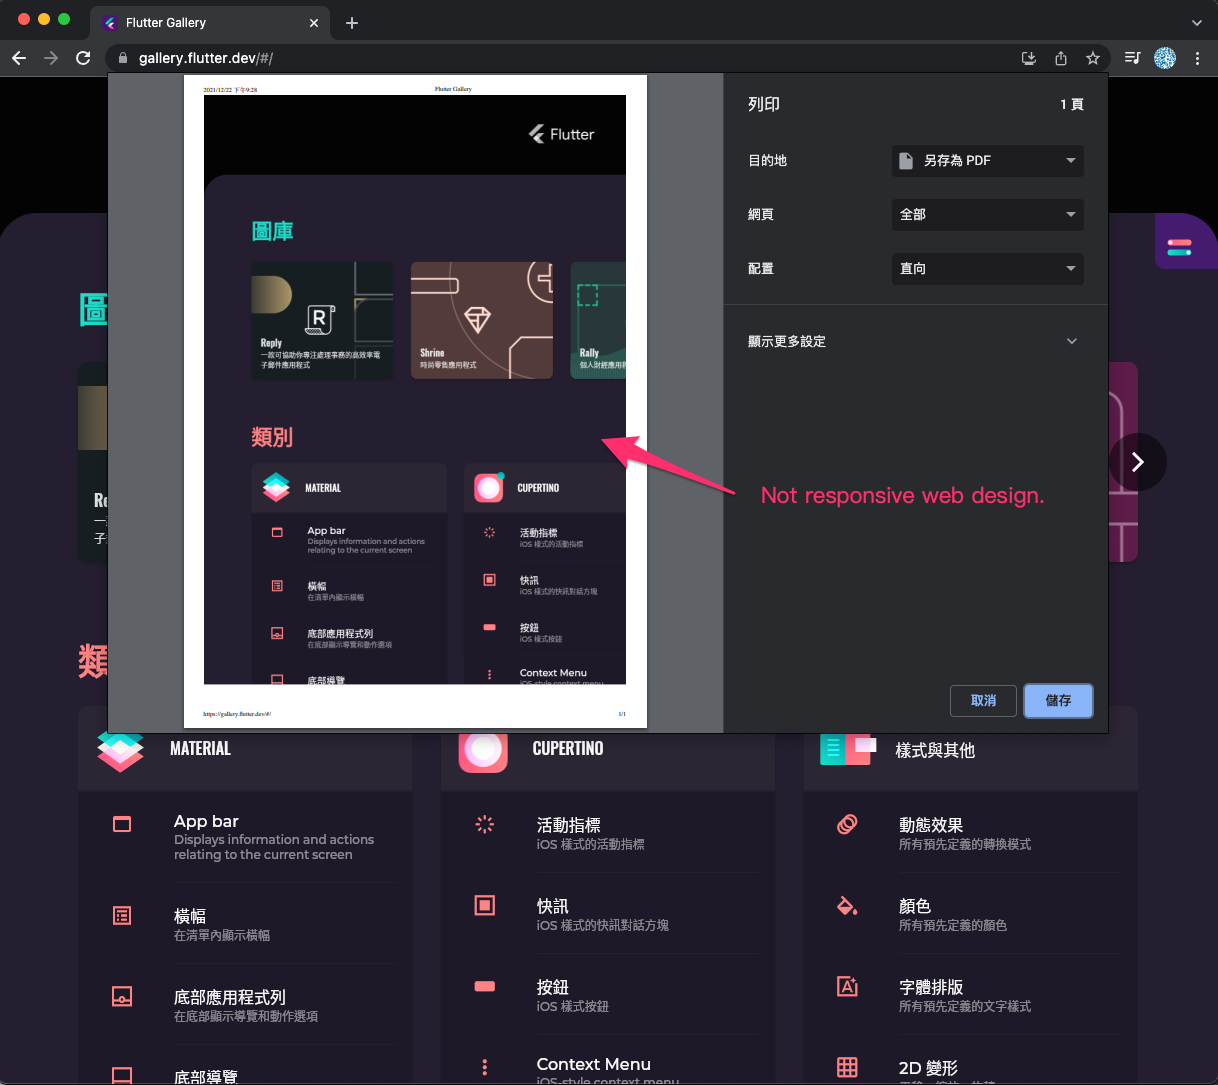
Task: Click the App bar icon
Action: point(122,824)
